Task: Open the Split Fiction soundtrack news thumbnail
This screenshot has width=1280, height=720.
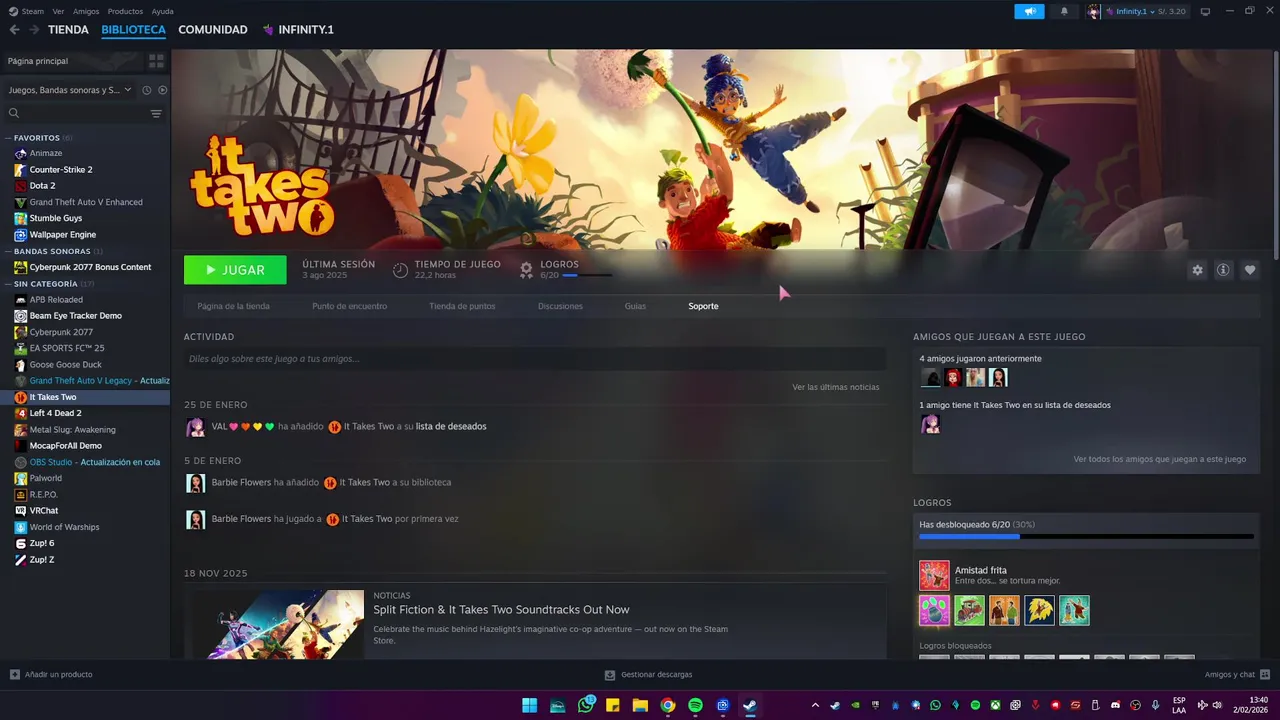Action: point(279,624)
